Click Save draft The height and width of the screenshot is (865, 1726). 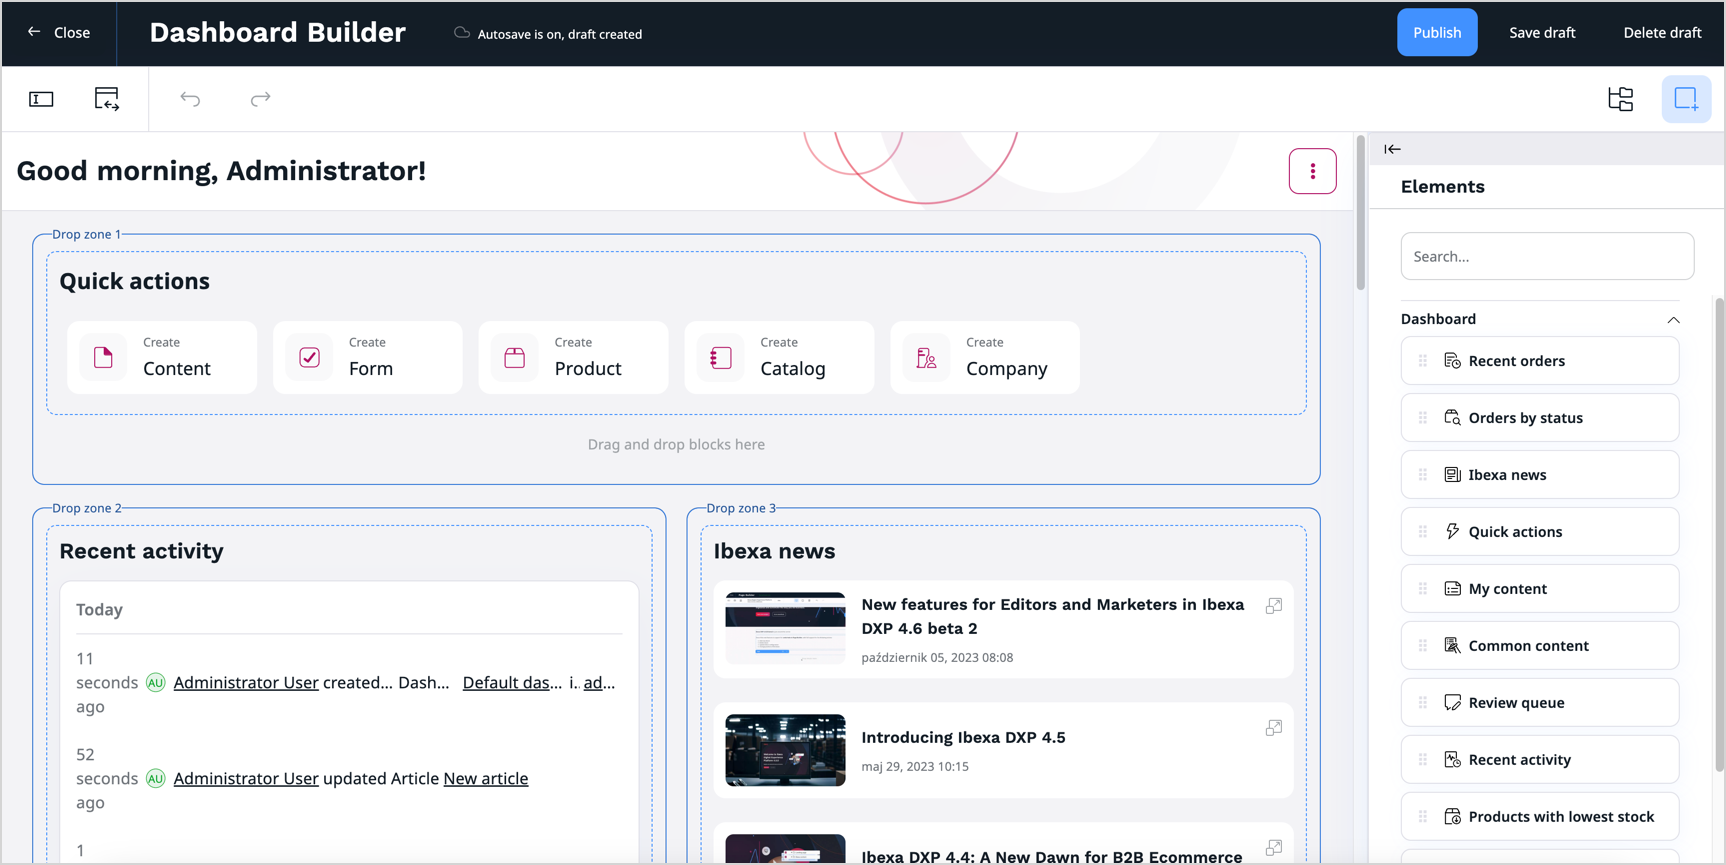click(x=1541, y=33)
